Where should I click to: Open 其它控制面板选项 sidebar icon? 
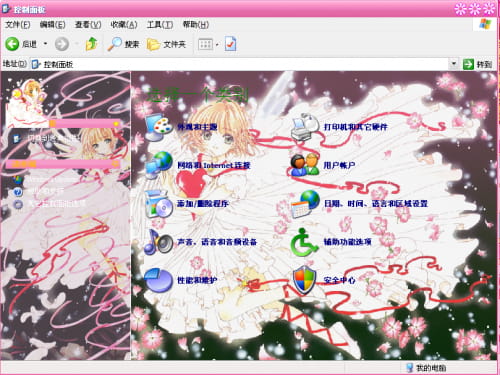point(17,204)
